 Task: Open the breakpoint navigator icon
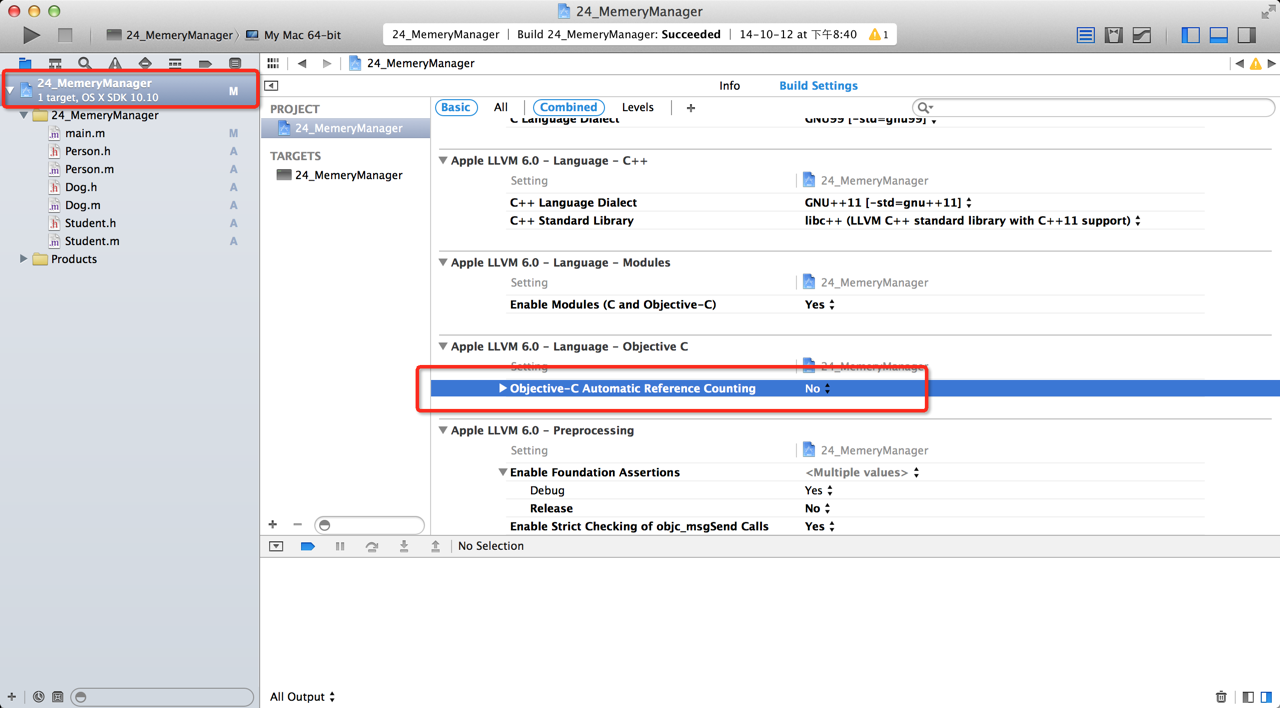click(205, 63)
